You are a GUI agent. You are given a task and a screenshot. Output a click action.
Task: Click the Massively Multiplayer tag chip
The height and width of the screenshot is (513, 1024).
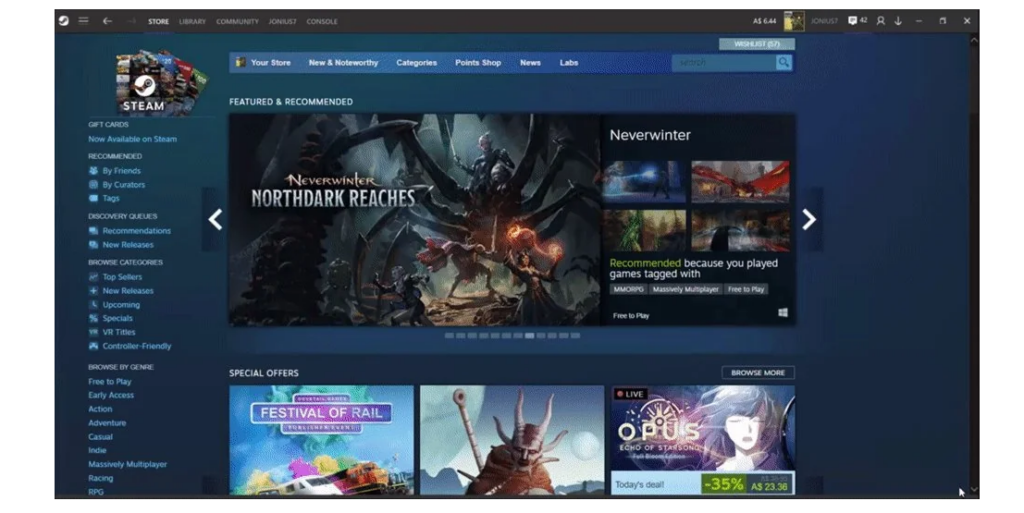tap(685, 289)
